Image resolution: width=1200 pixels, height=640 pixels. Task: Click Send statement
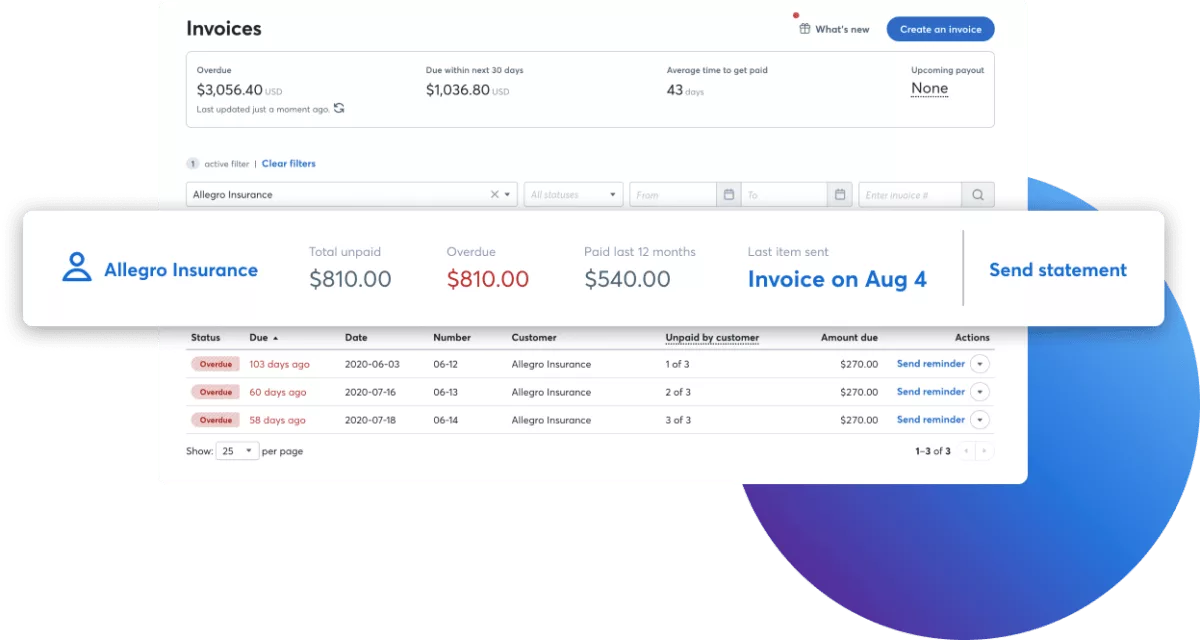1058,270
